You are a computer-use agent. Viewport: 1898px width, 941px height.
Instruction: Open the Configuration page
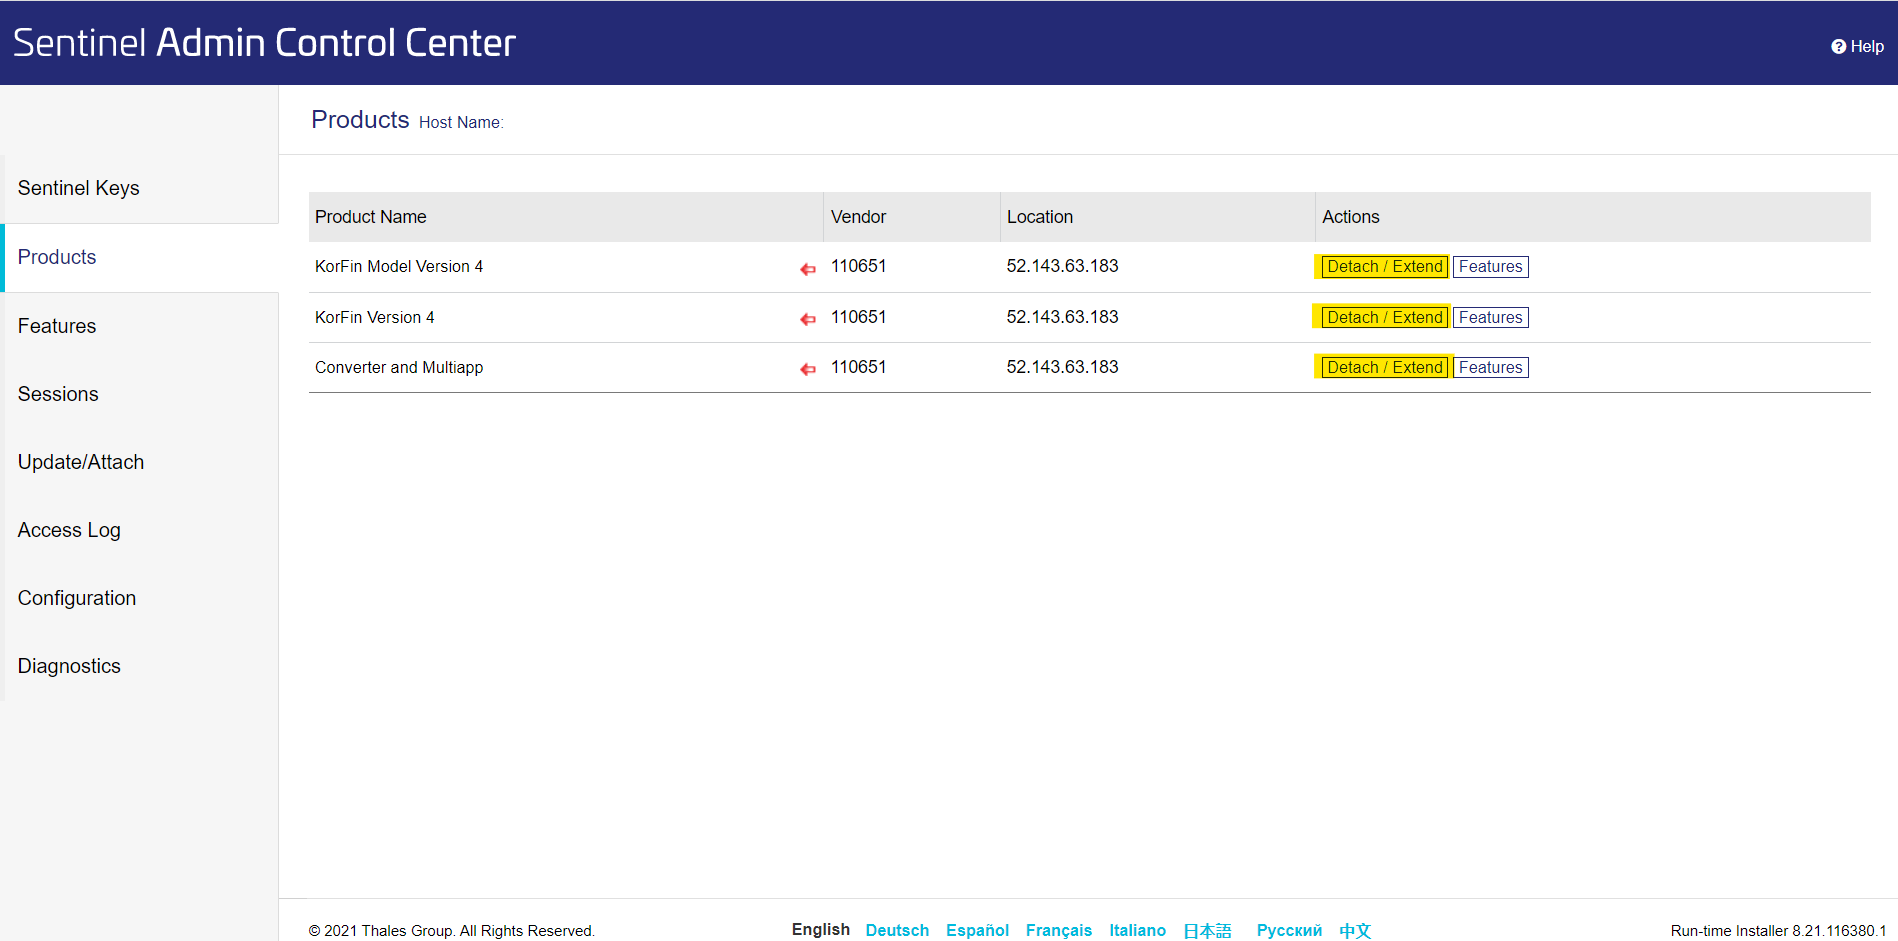[x=77, y=598]
